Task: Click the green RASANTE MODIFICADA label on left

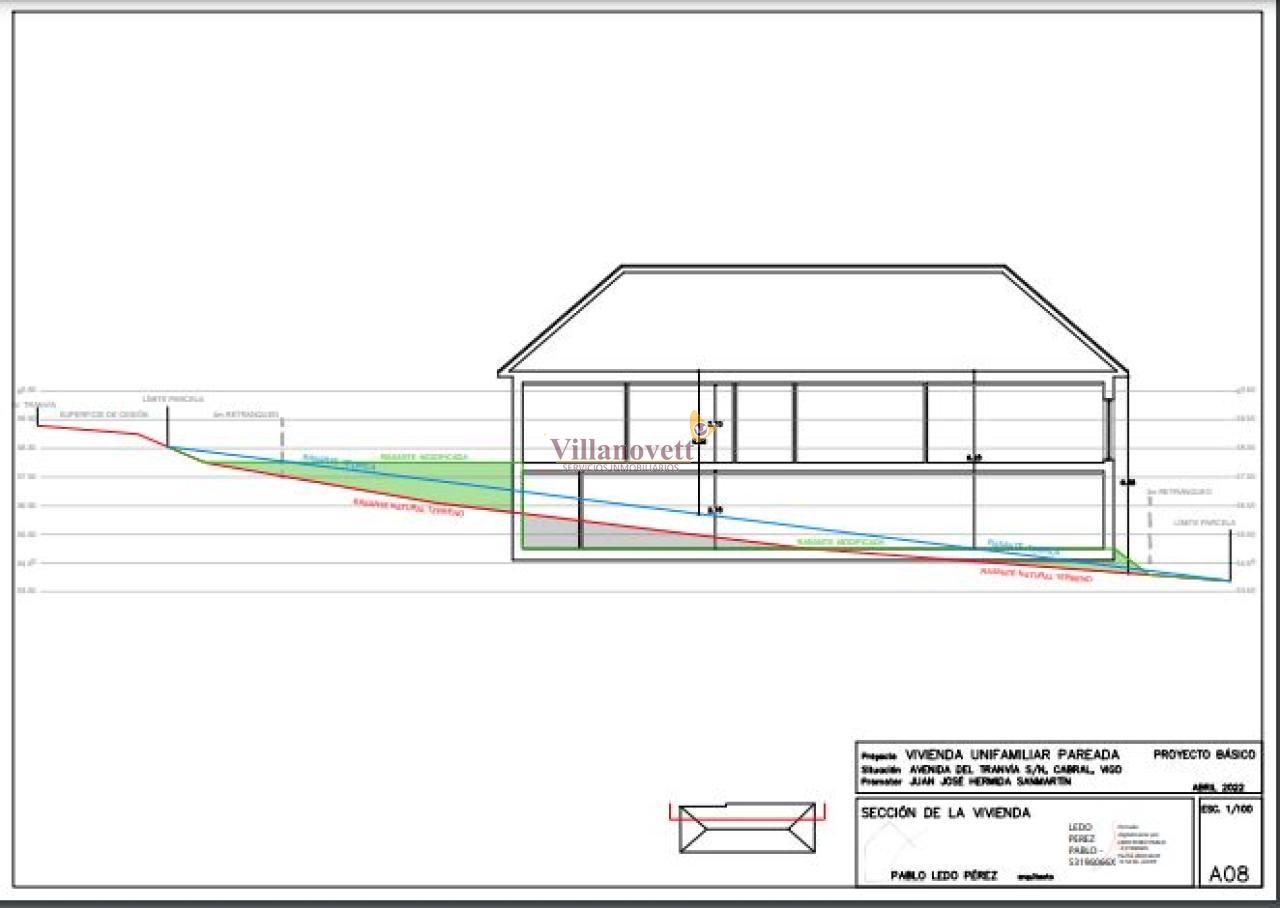Action: [424, 457]
